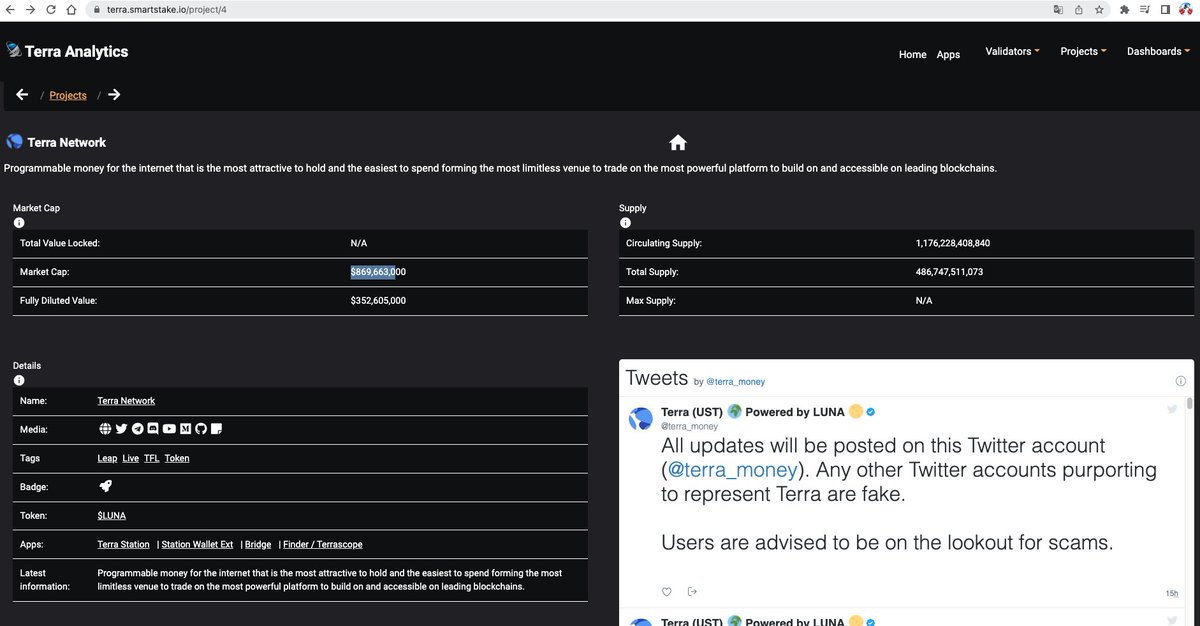The image size is (1200, 626).
Task: Click the white home icon
Action: [678, 142]
